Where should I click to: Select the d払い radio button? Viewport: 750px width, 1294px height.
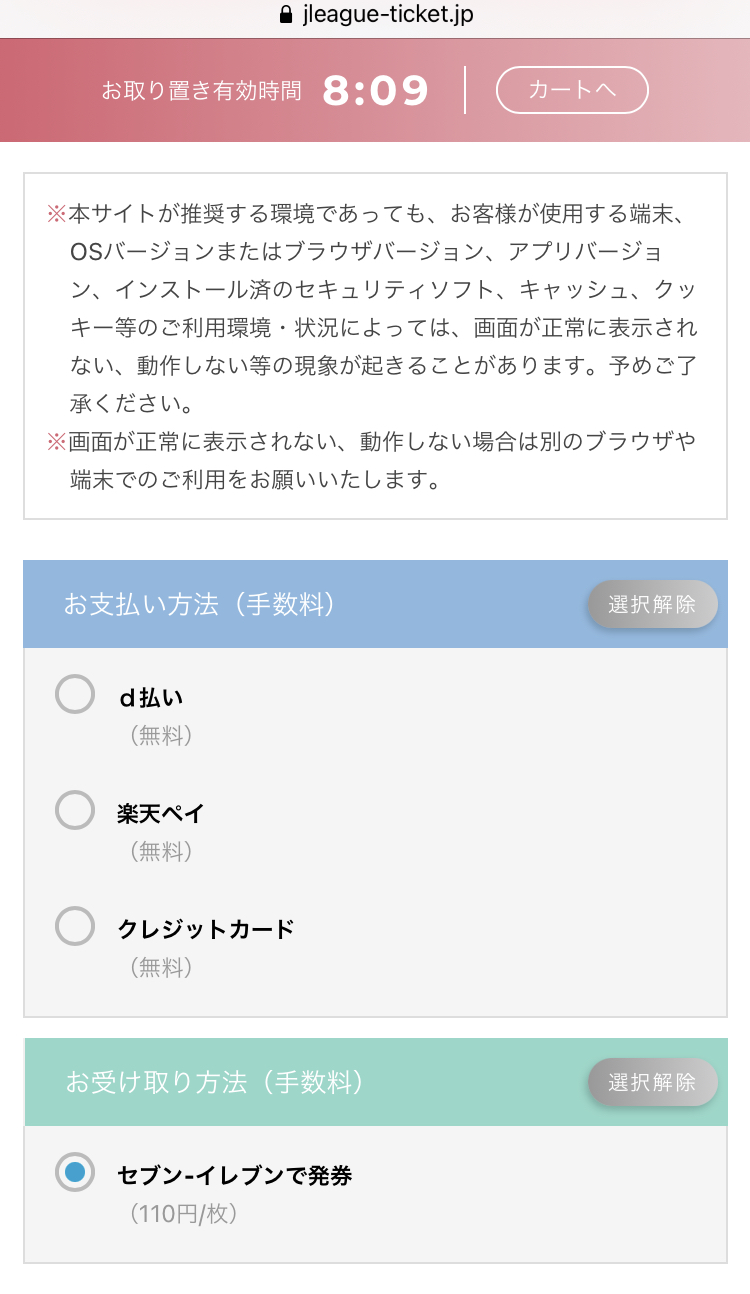(75, 695)
